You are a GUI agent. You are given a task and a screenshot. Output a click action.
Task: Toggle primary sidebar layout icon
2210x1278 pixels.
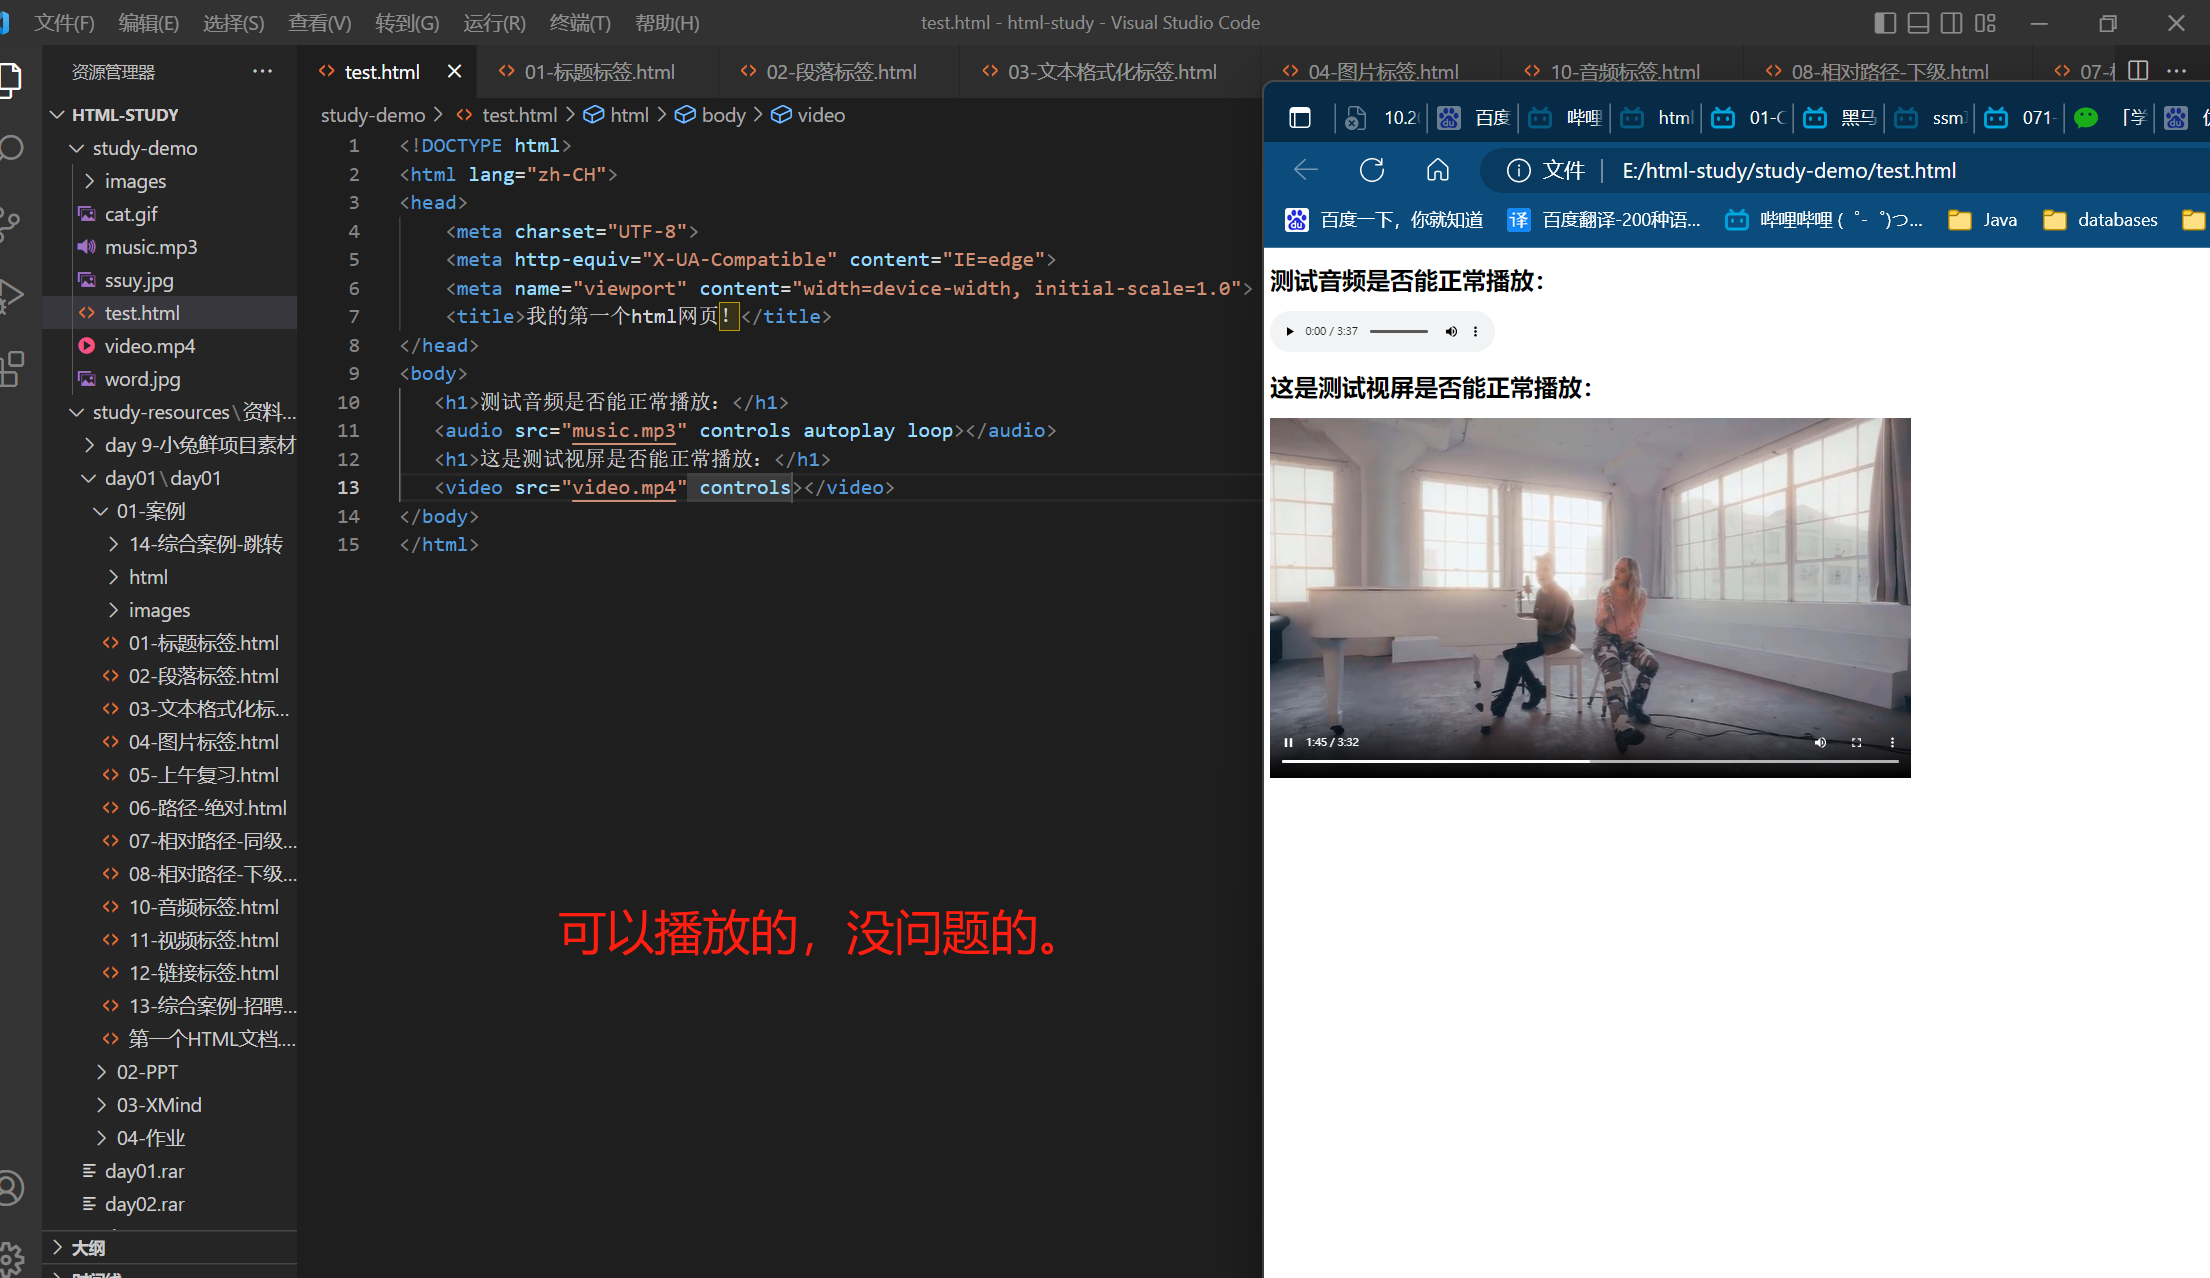(1884, 23)
